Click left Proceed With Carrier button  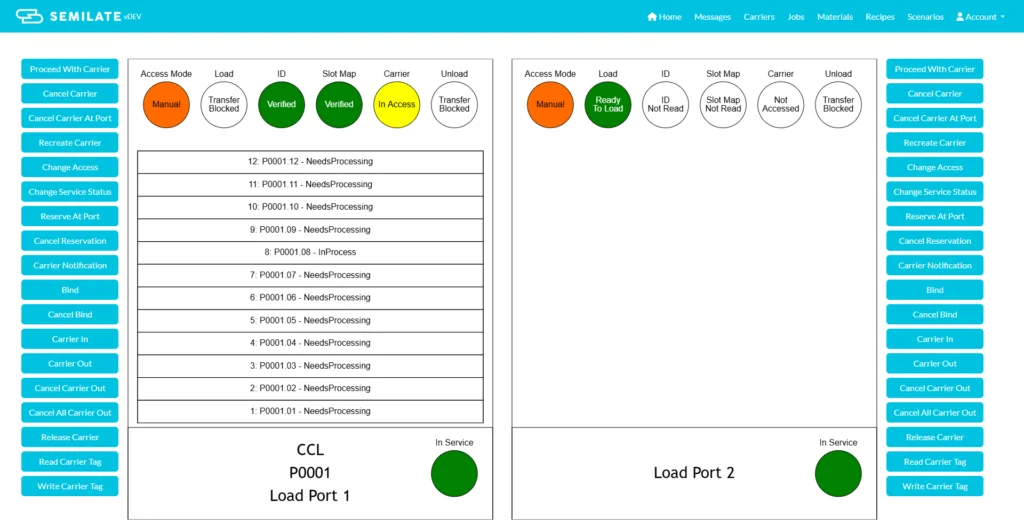(x=70, y=69)
